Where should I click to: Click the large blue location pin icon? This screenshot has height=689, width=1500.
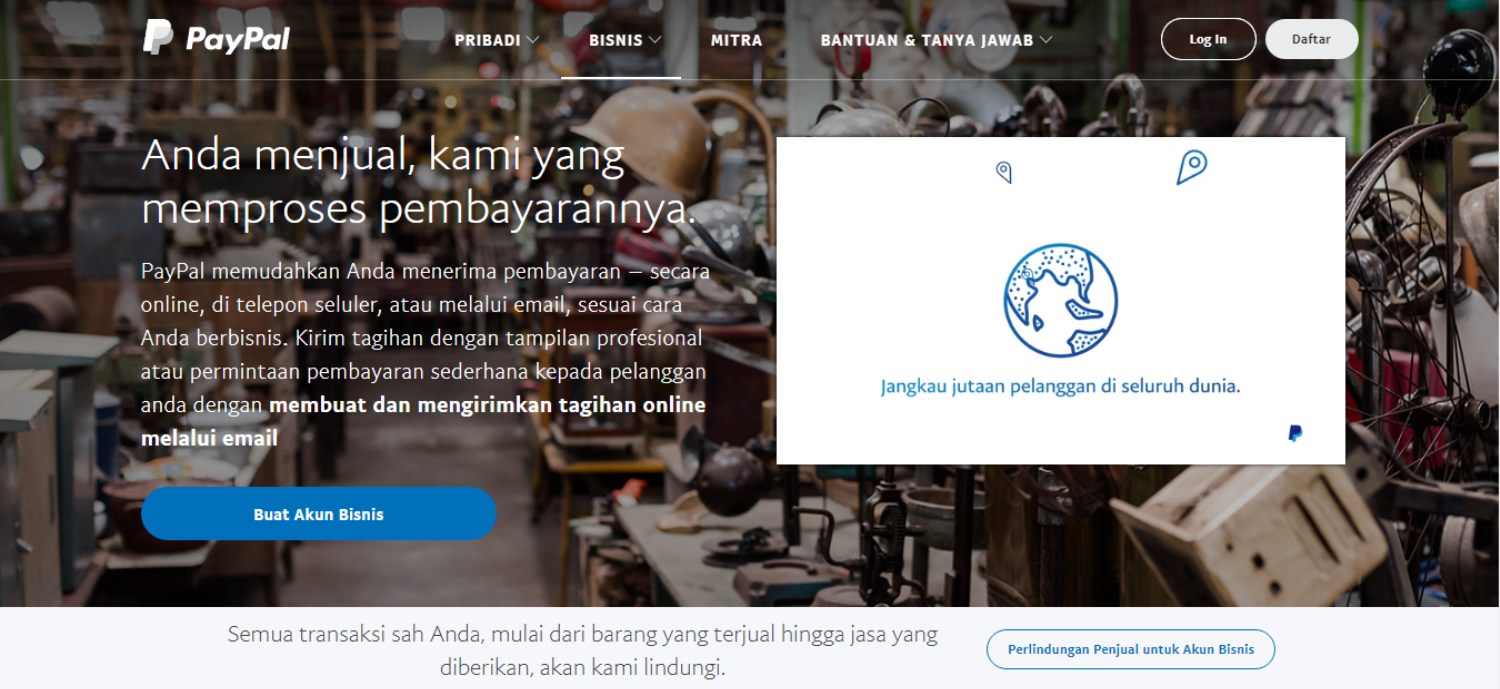1191,167
